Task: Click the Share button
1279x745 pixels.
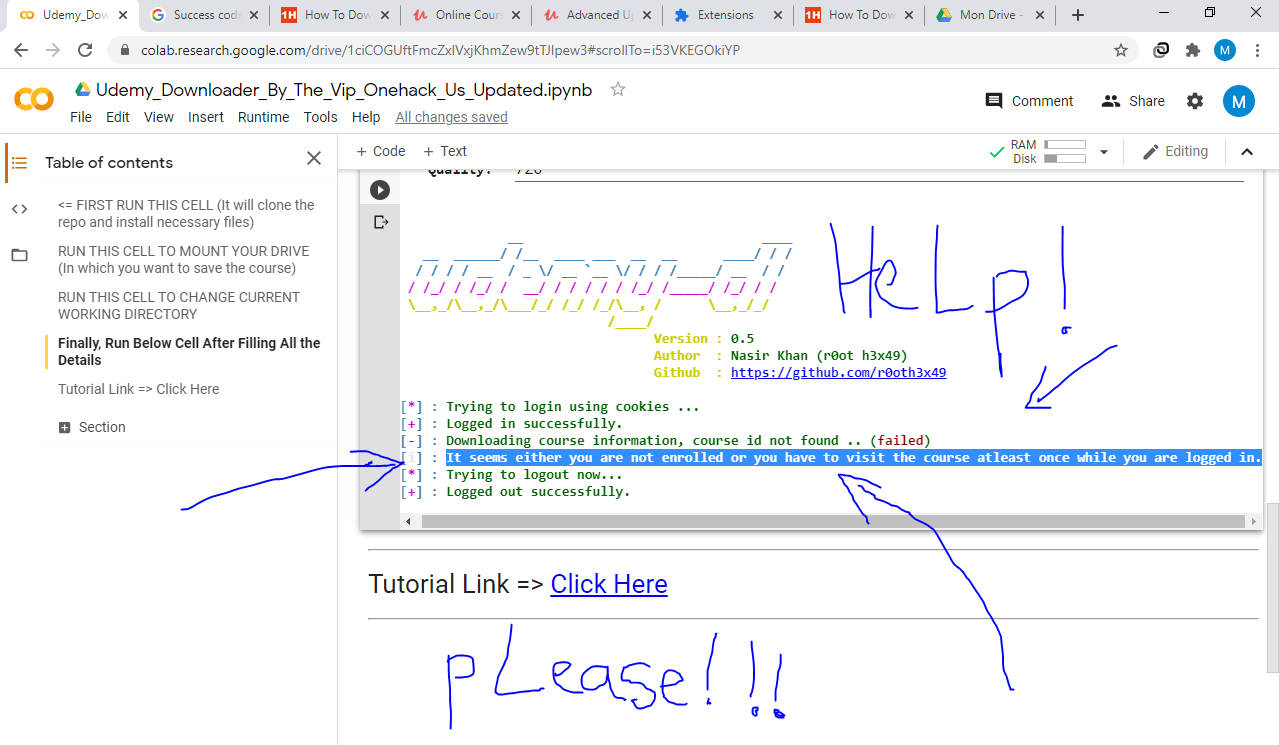Action: (1133, 101)
